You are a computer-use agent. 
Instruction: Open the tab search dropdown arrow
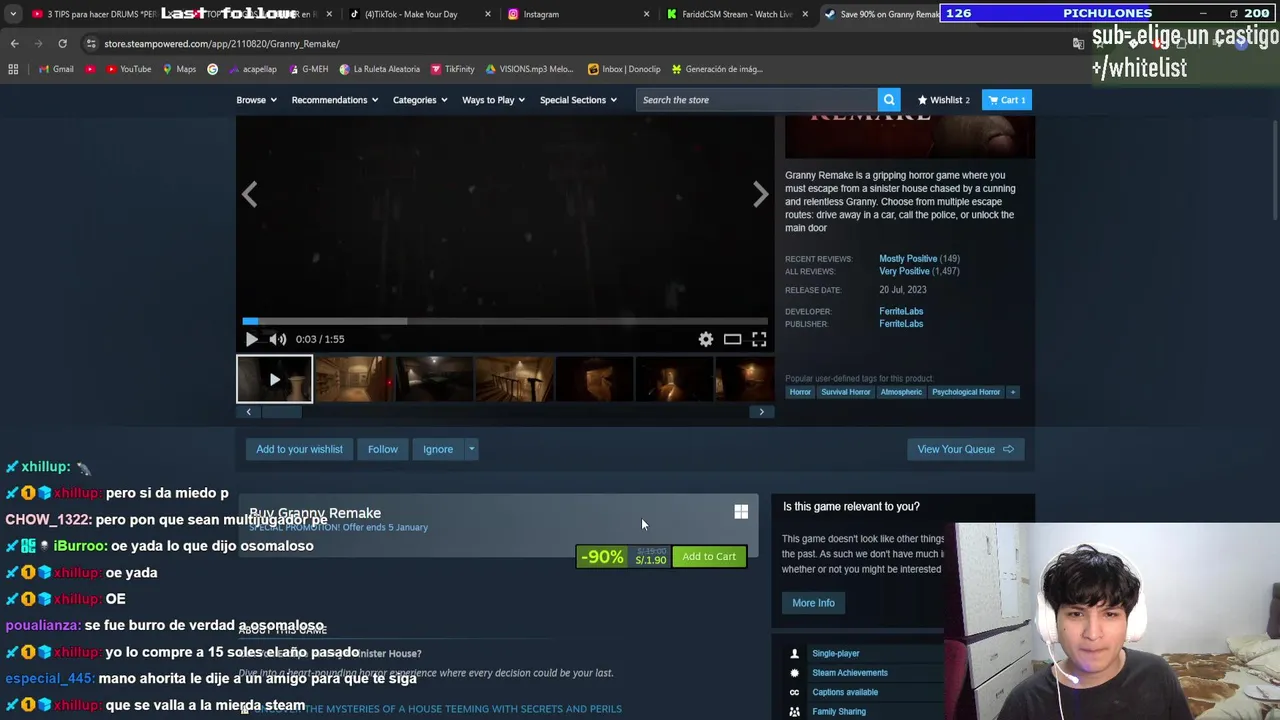point(13,14)
